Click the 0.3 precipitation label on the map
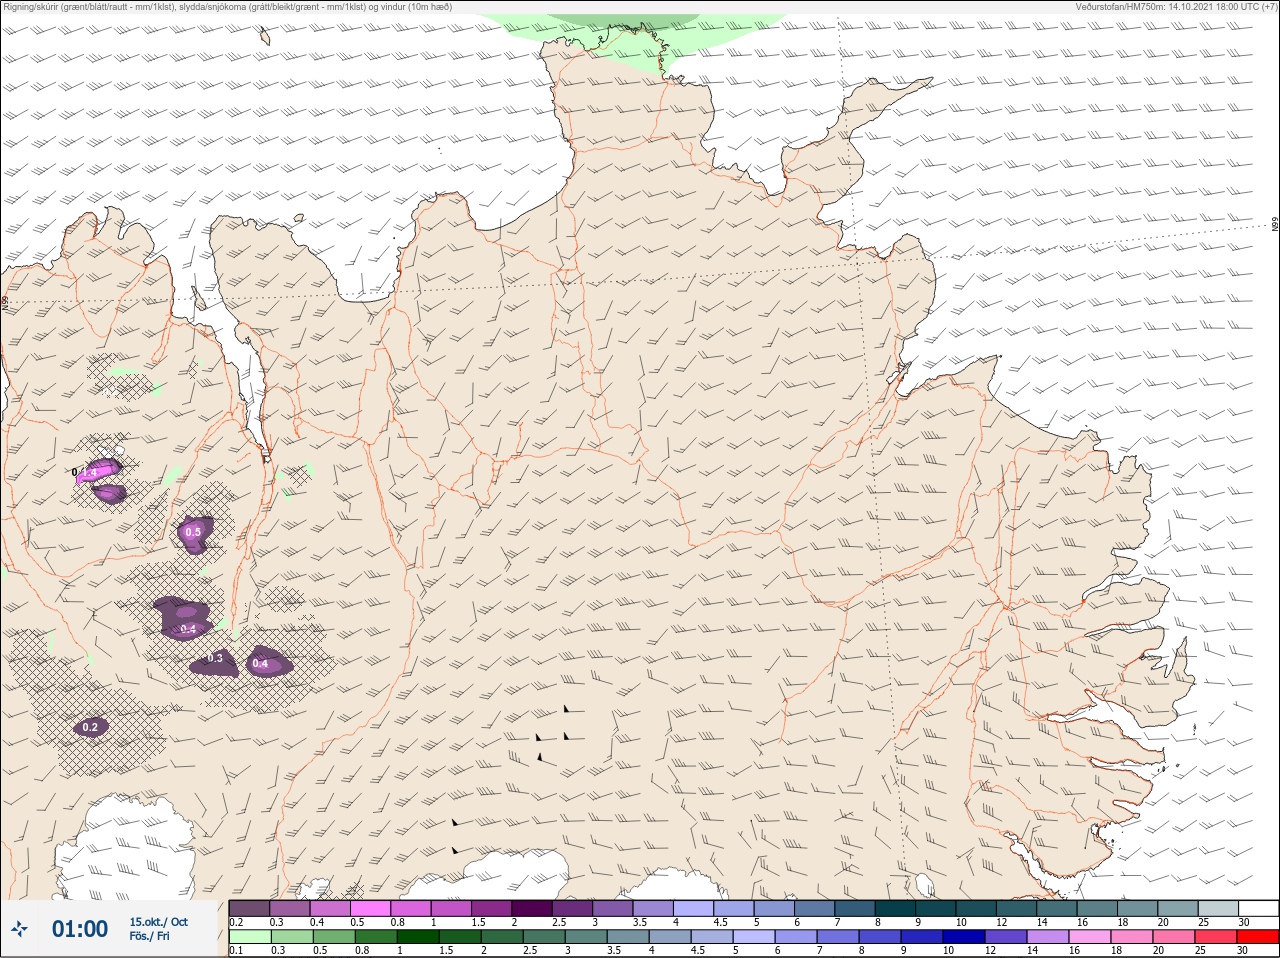 tap(215, 658)
